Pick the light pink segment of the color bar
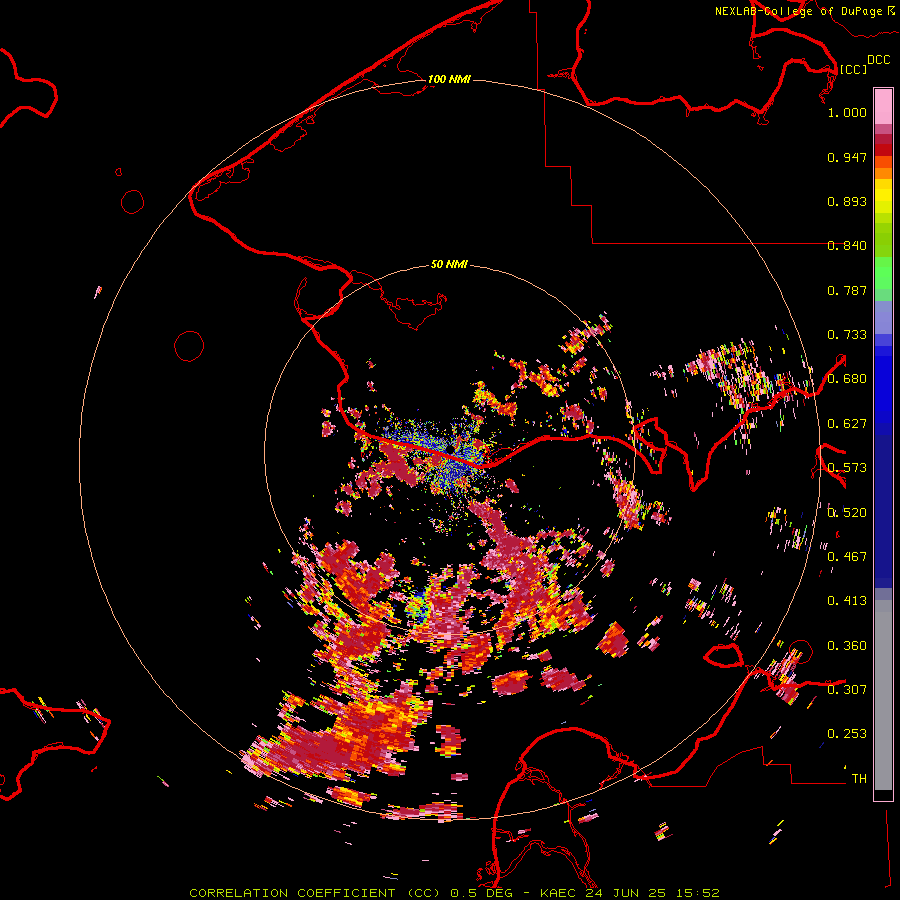Screen dimensions: 900x900 point(883,106)
